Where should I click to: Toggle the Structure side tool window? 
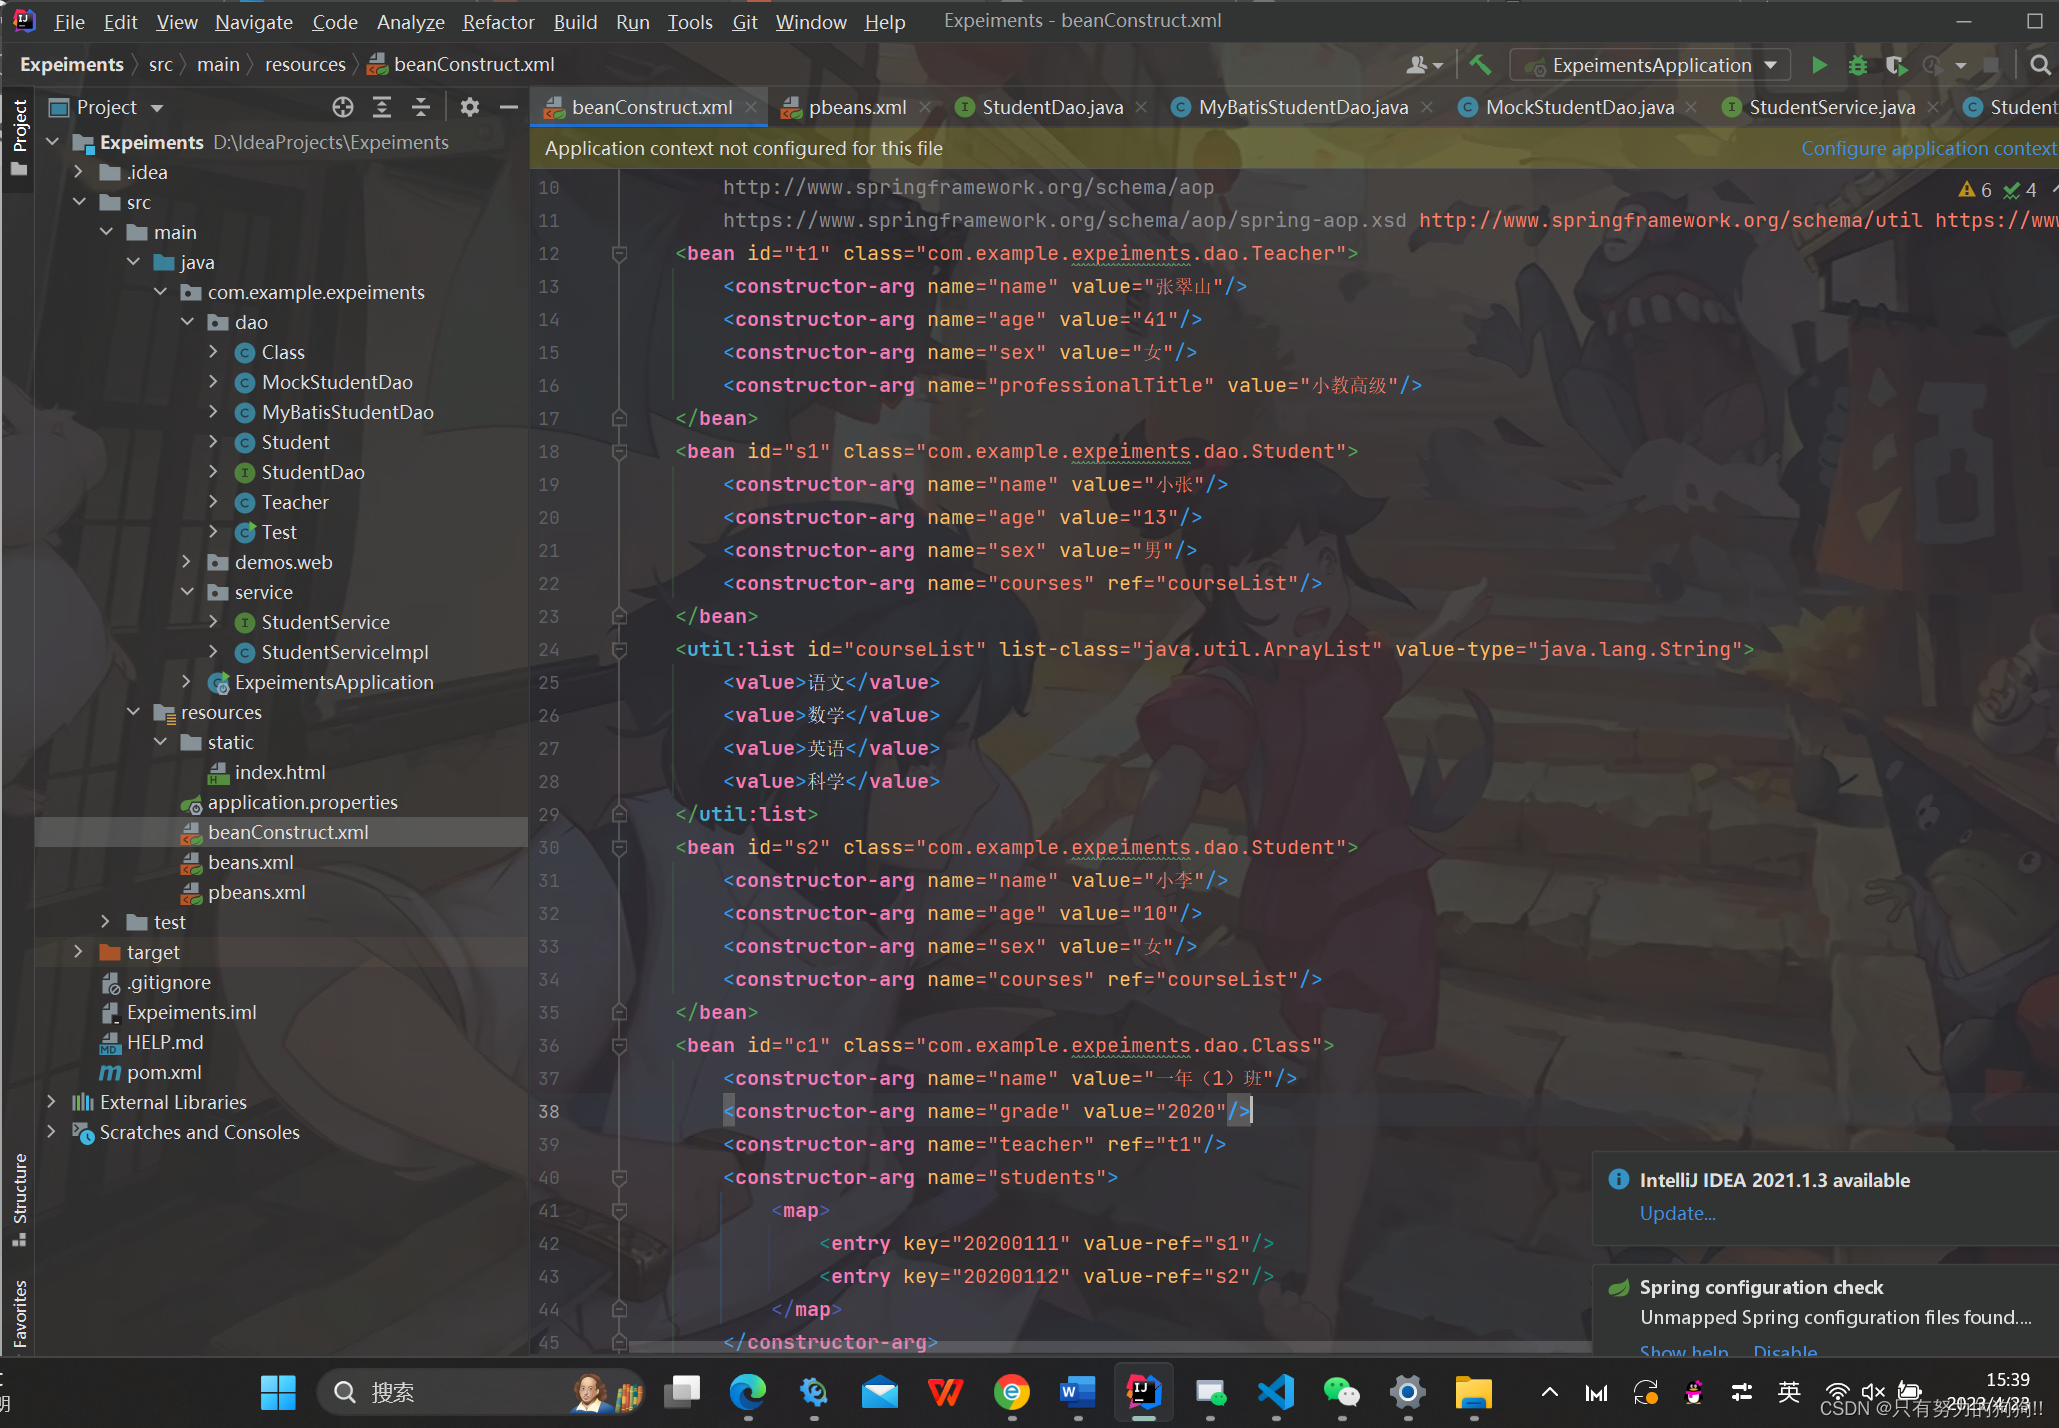pyautogui.click(x=19, y=1195)
